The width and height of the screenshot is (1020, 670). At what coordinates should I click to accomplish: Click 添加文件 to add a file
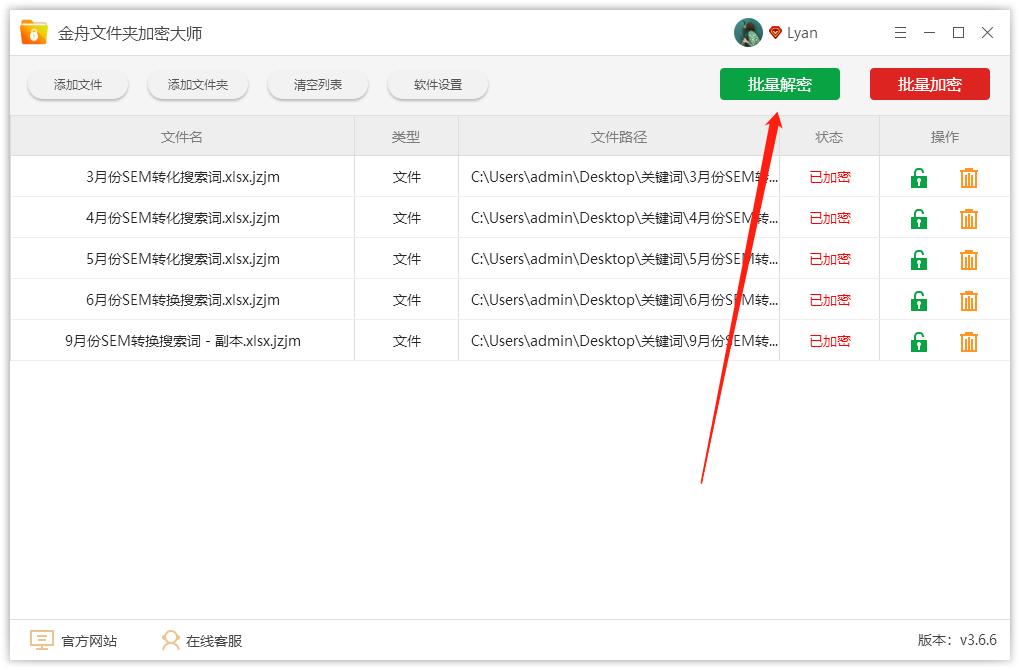[77, 84]
